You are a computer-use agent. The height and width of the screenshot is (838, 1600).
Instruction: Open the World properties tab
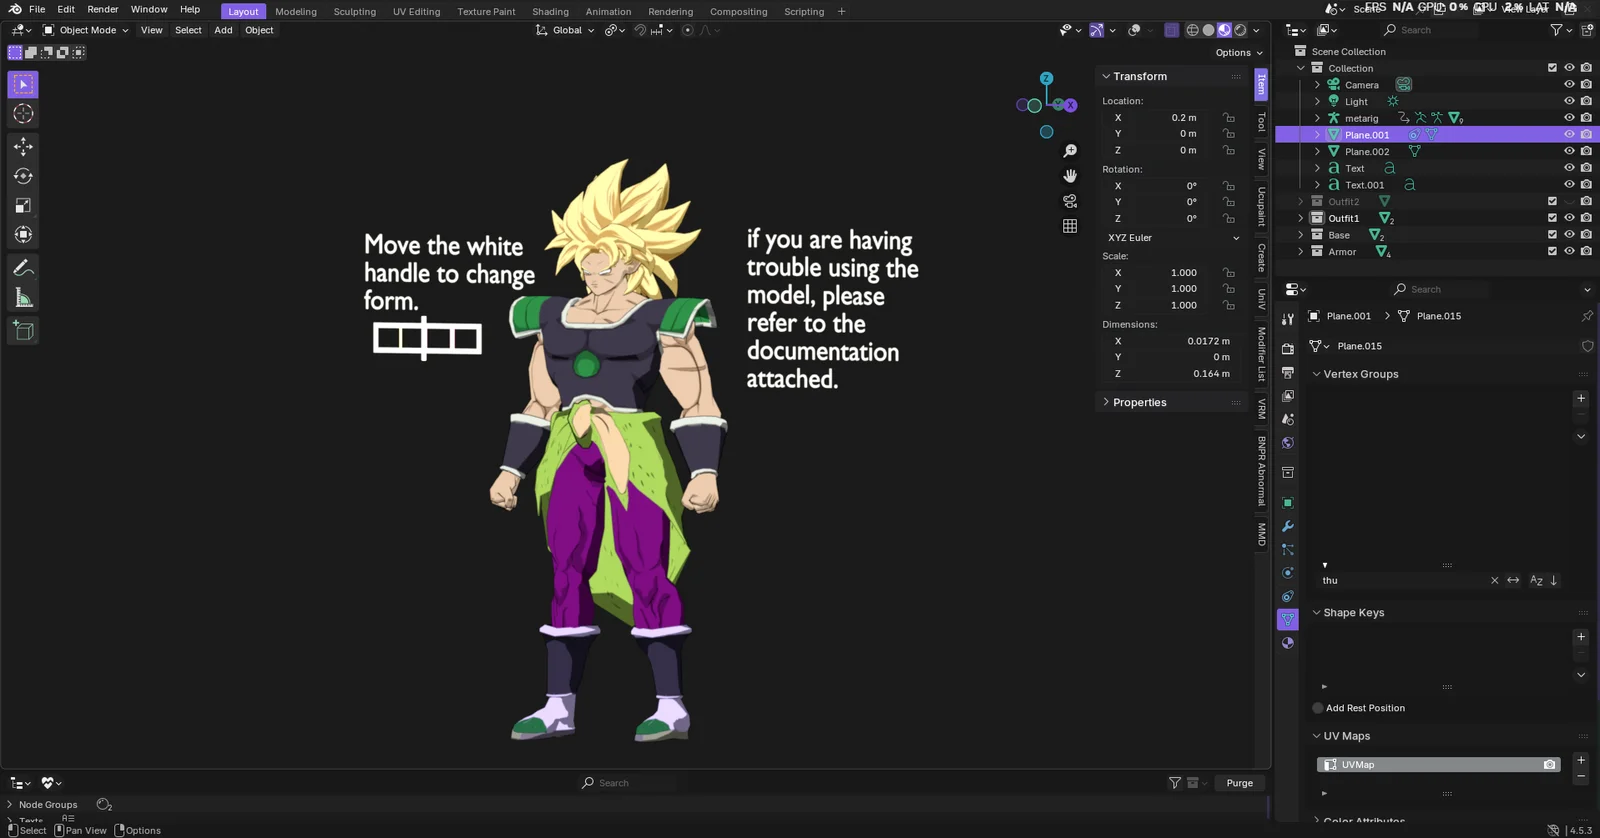[x=1288, y=443]
